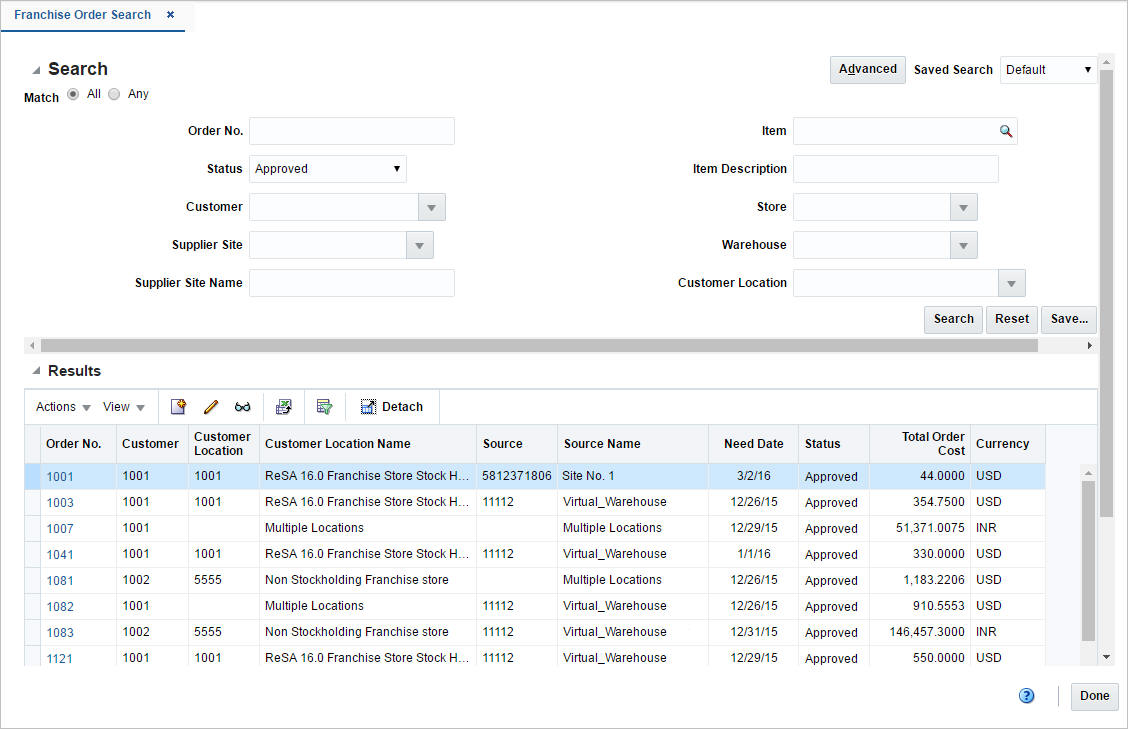Click the Currency column header

1007,444
